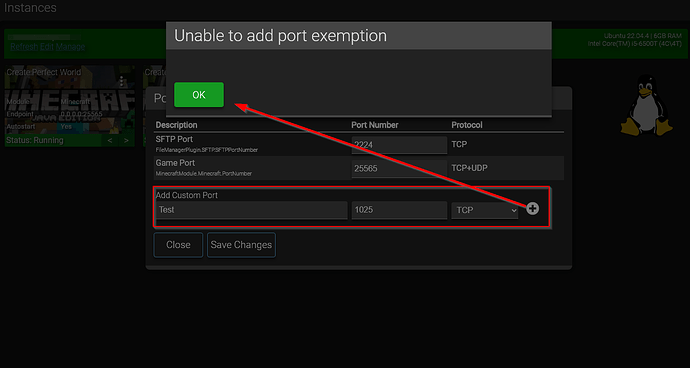This screenshot has width=690, height=368.
Task: Click the Close button in port dialog
Action: coord(178,245)
